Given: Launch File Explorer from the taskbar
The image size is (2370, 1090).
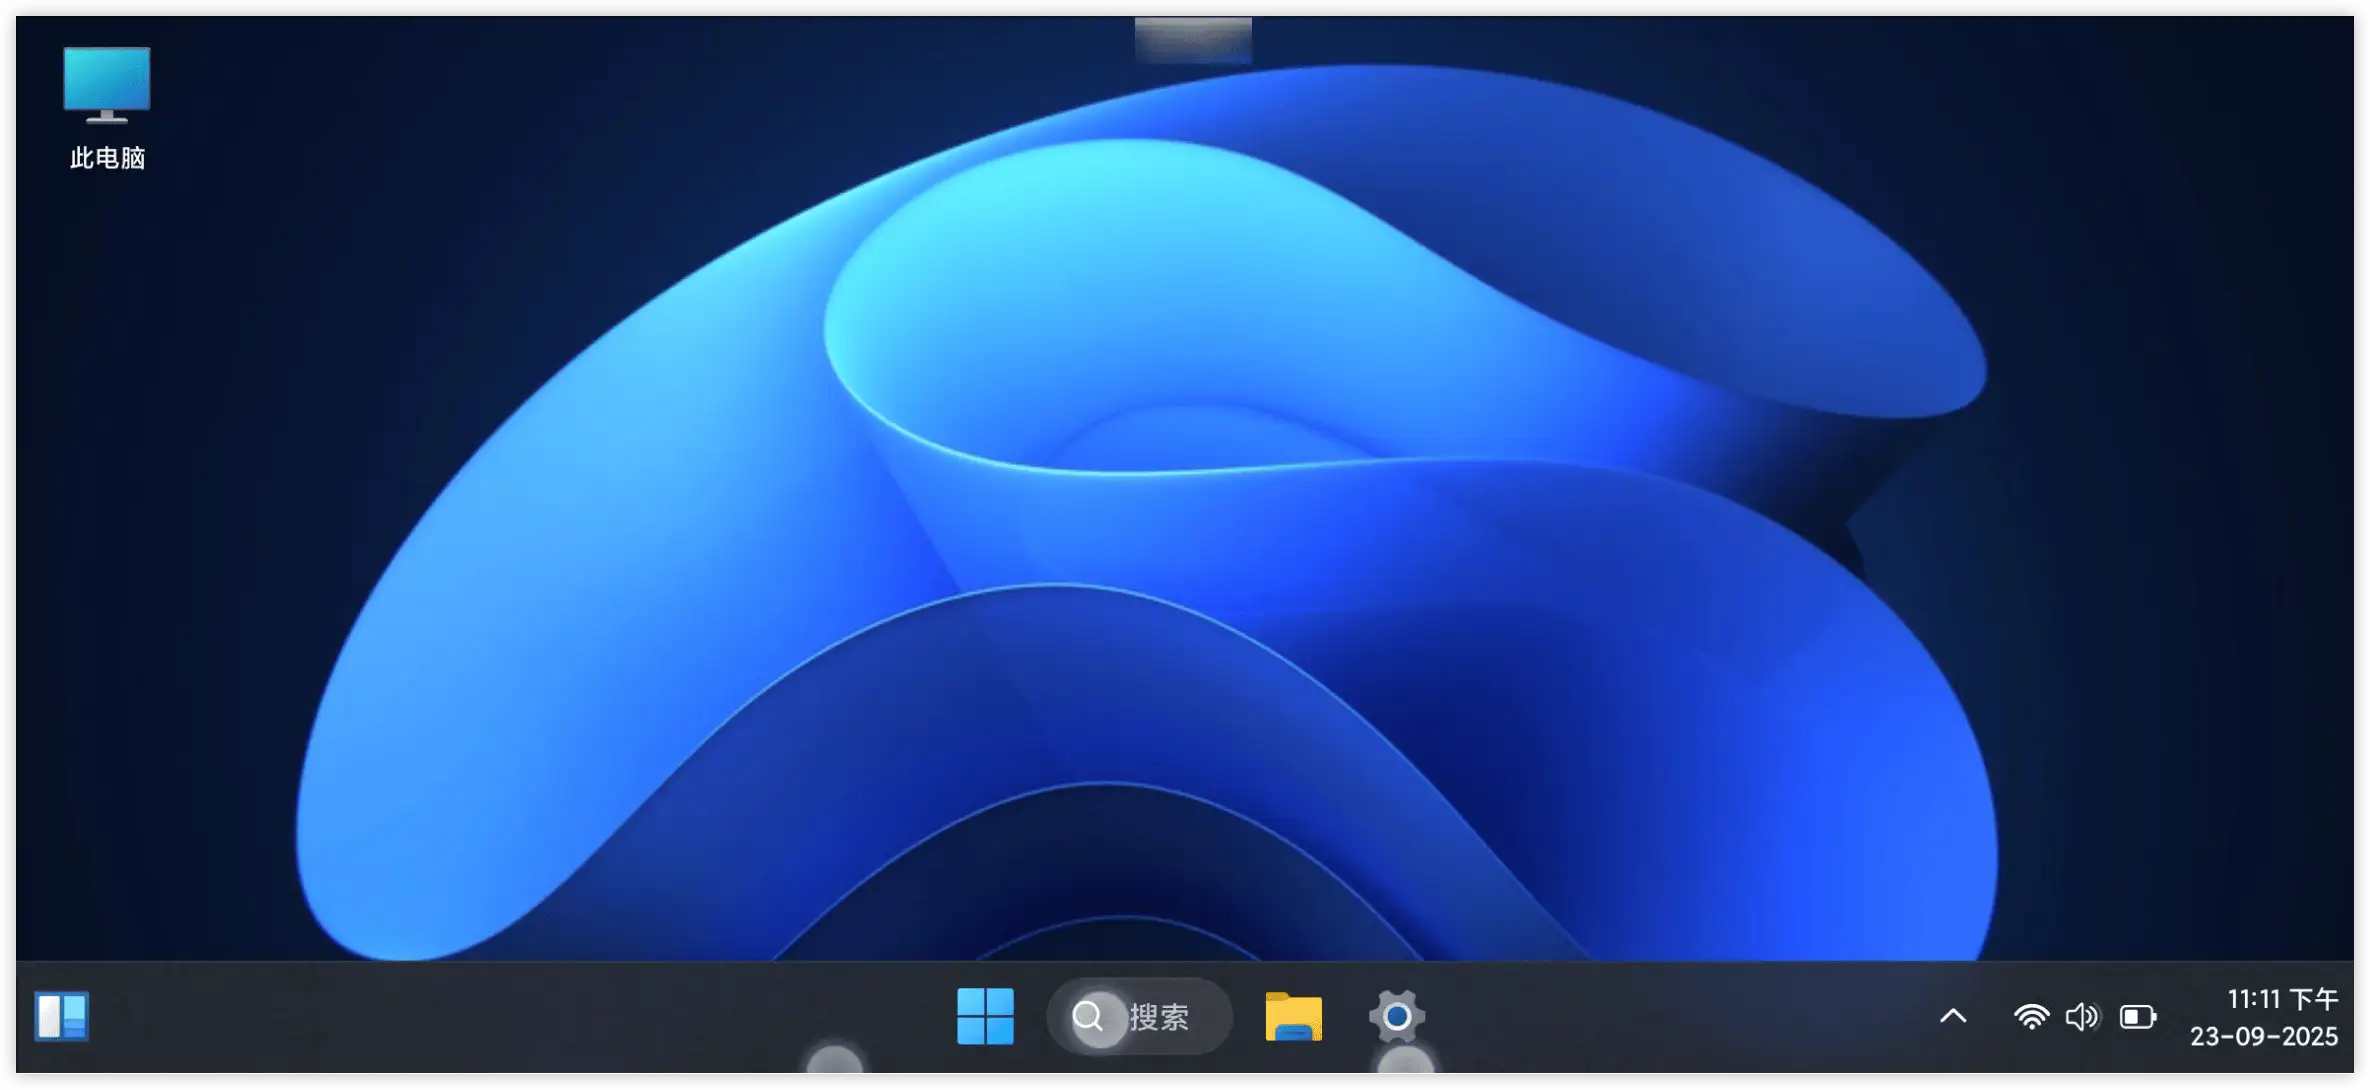Looking at the screenshot, I should coord(1293,1017).
